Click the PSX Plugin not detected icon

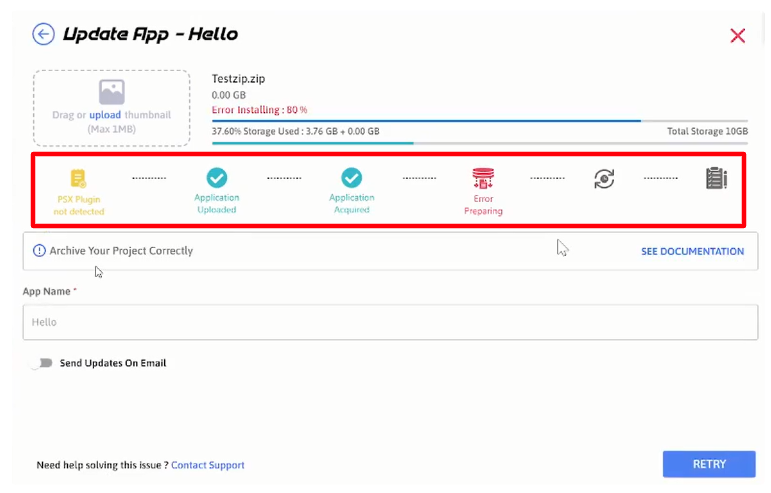79,179
